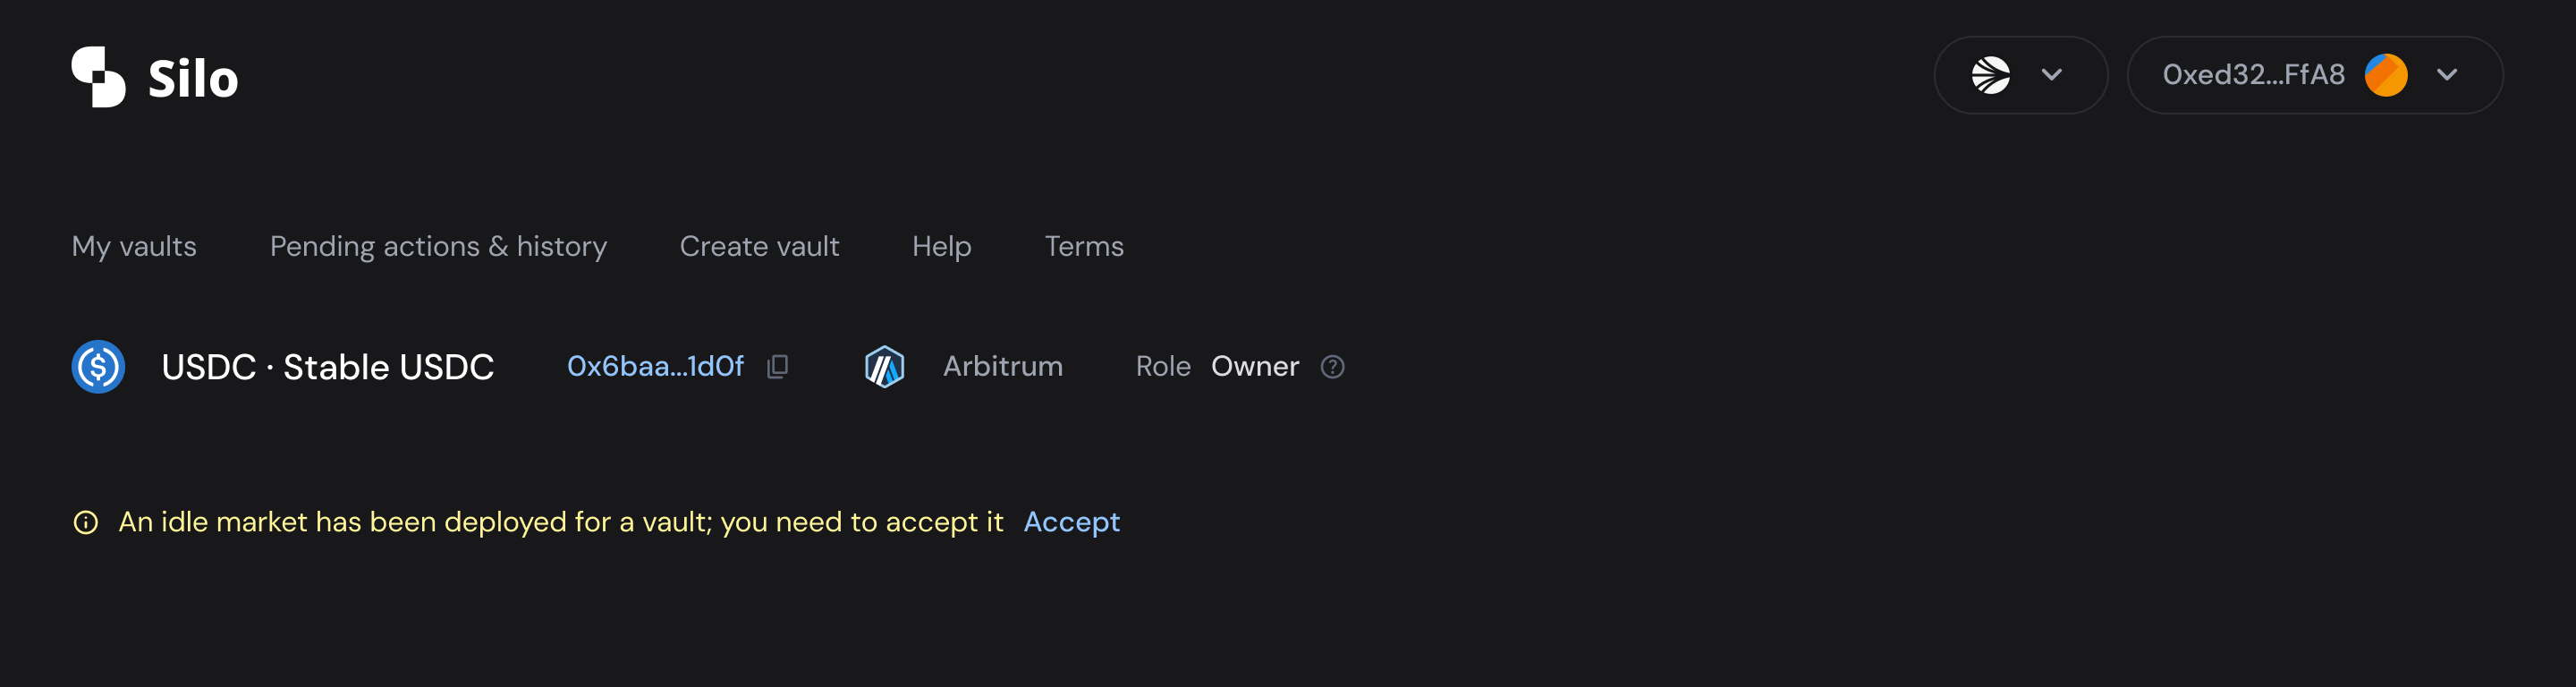Click the network icon in the network selector

tap(1990, 74)
